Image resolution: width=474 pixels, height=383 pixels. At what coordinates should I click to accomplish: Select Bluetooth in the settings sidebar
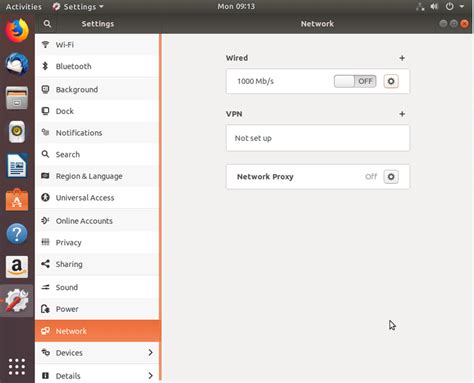97,66
